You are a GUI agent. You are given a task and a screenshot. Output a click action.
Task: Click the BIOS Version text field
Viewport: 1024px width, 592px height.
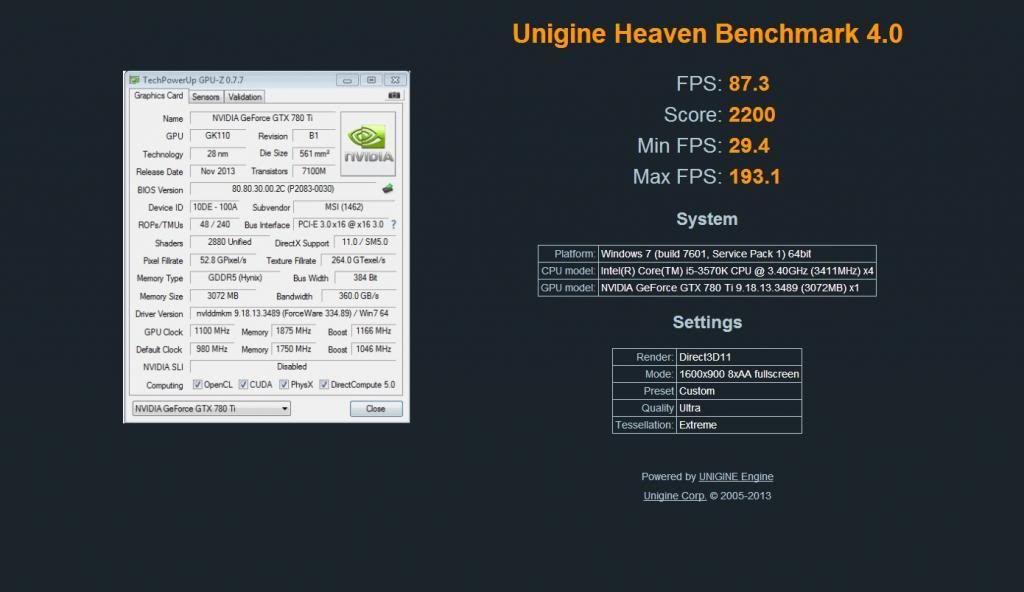(282, 189)
